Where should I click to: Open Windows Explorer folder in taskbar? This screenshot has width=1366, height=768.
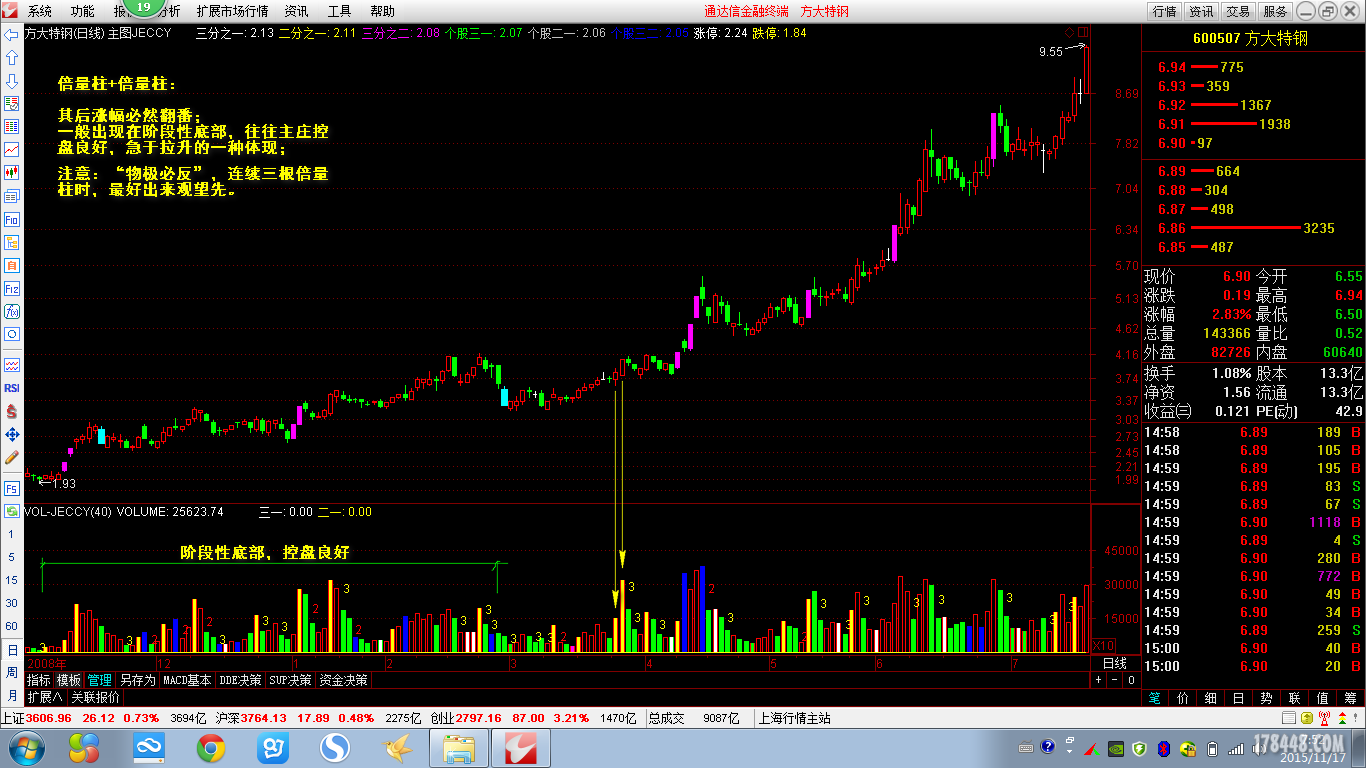[x=459, y=748]
